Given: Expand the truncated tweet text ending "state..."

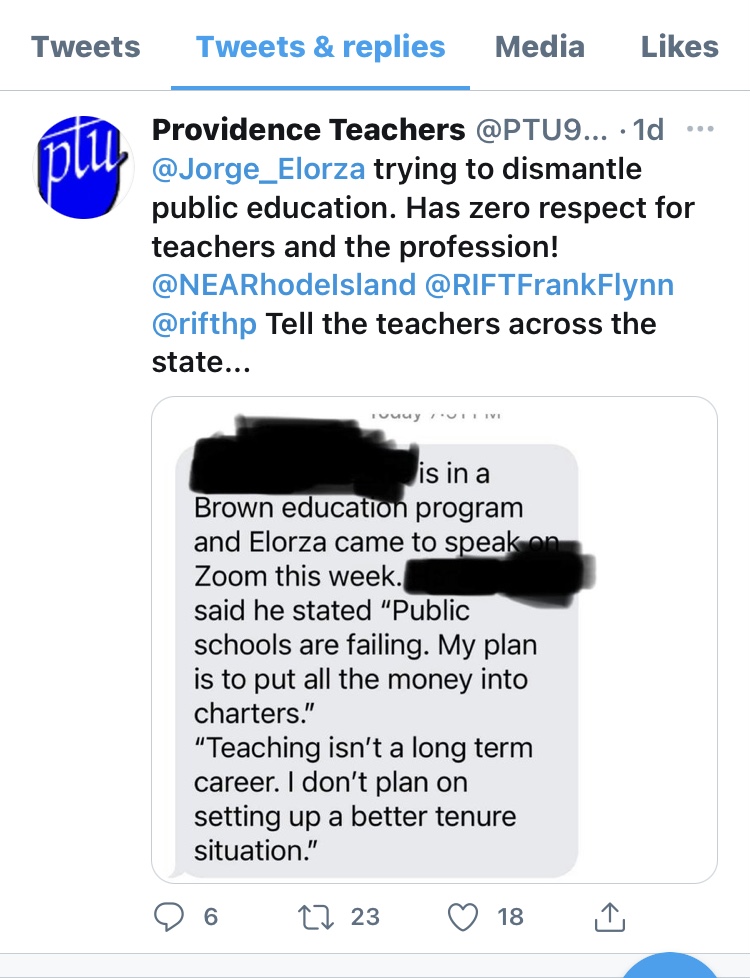Looking at the screenshot, I should coord(201,362).
